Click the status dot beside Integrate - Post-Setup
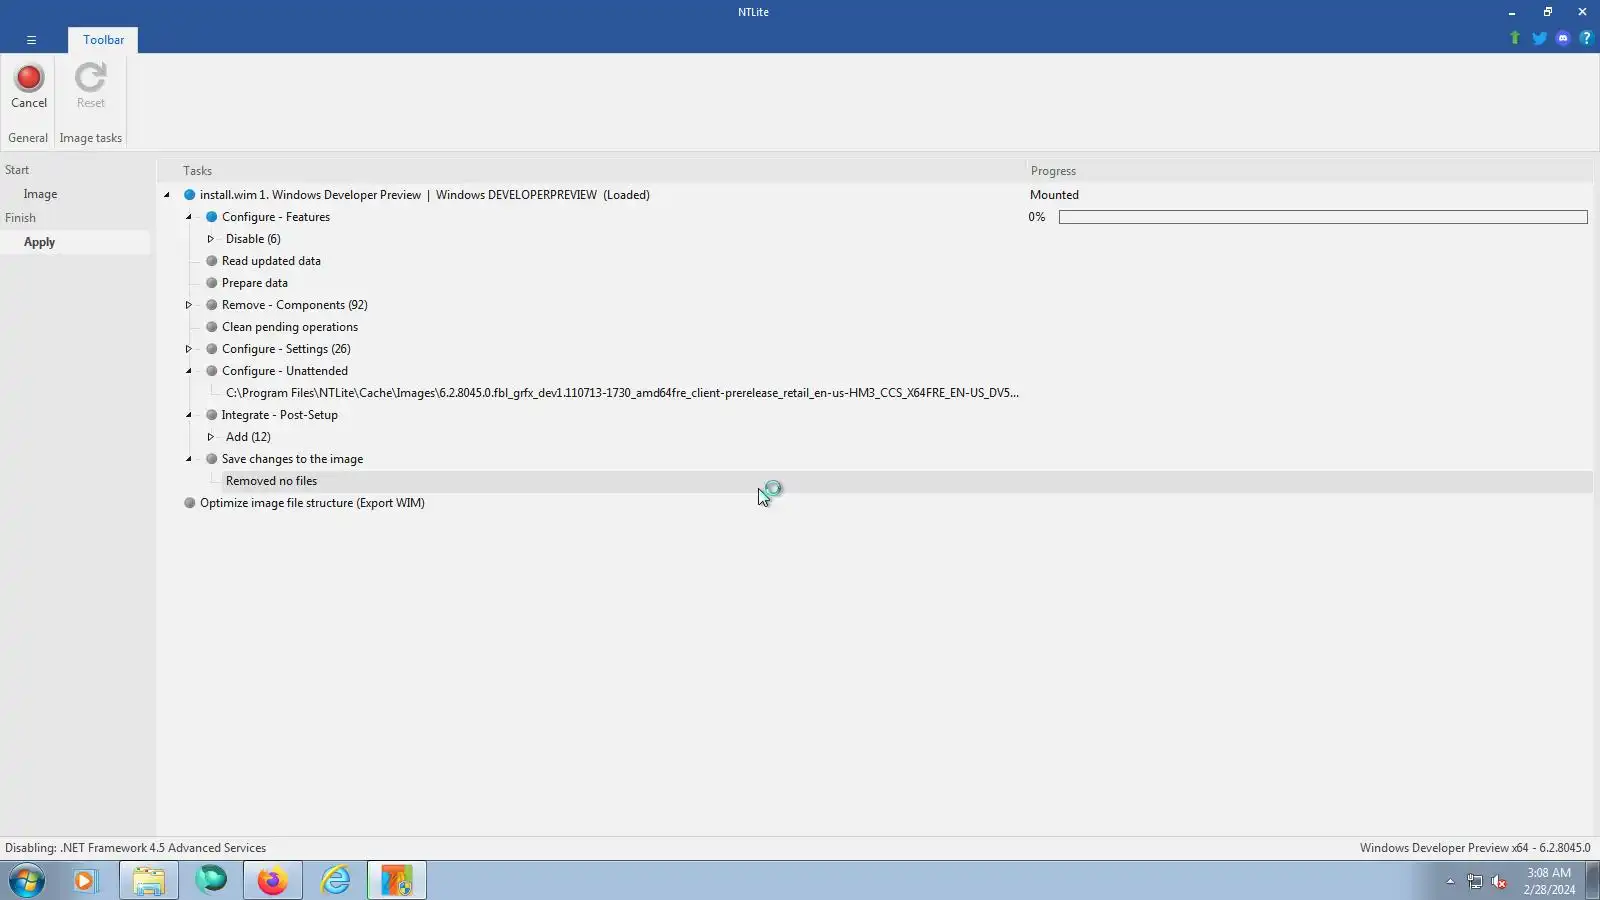The image size is (1600, 900). 211,415
